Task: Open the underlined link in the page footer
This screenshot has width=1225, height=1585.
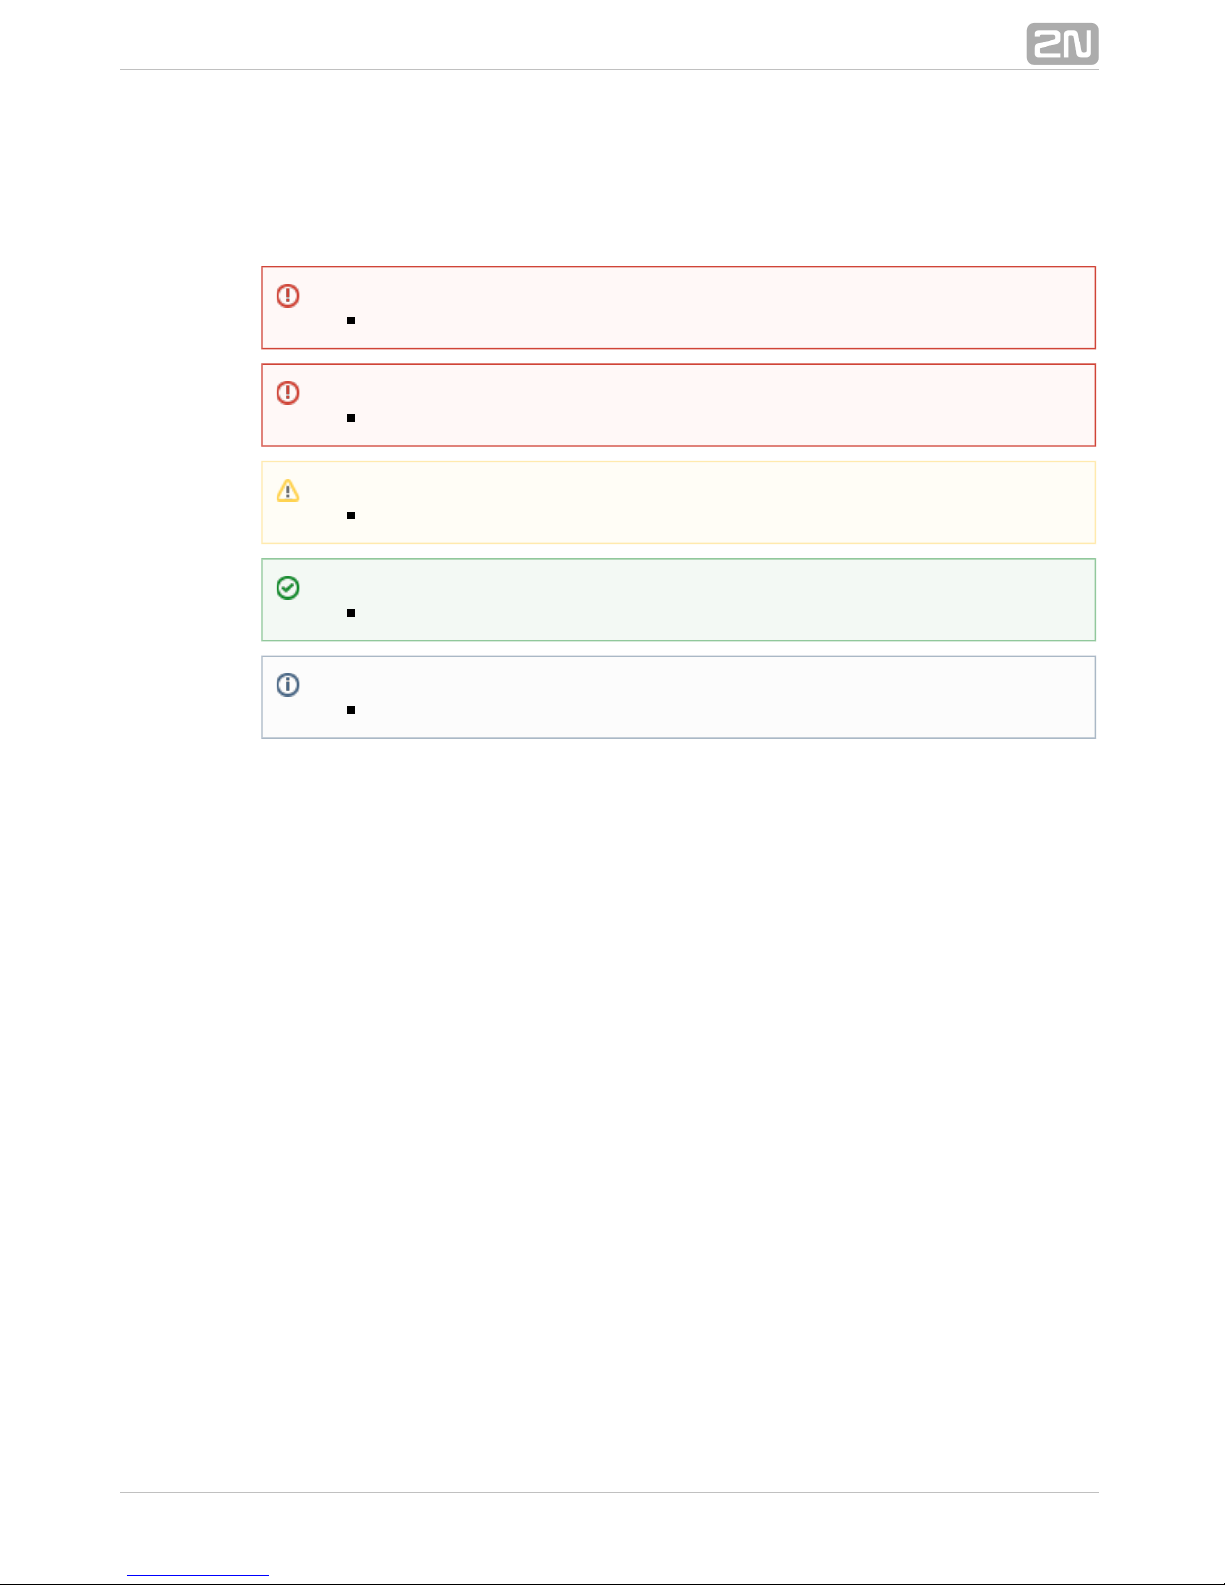Action: (198, 1574)
